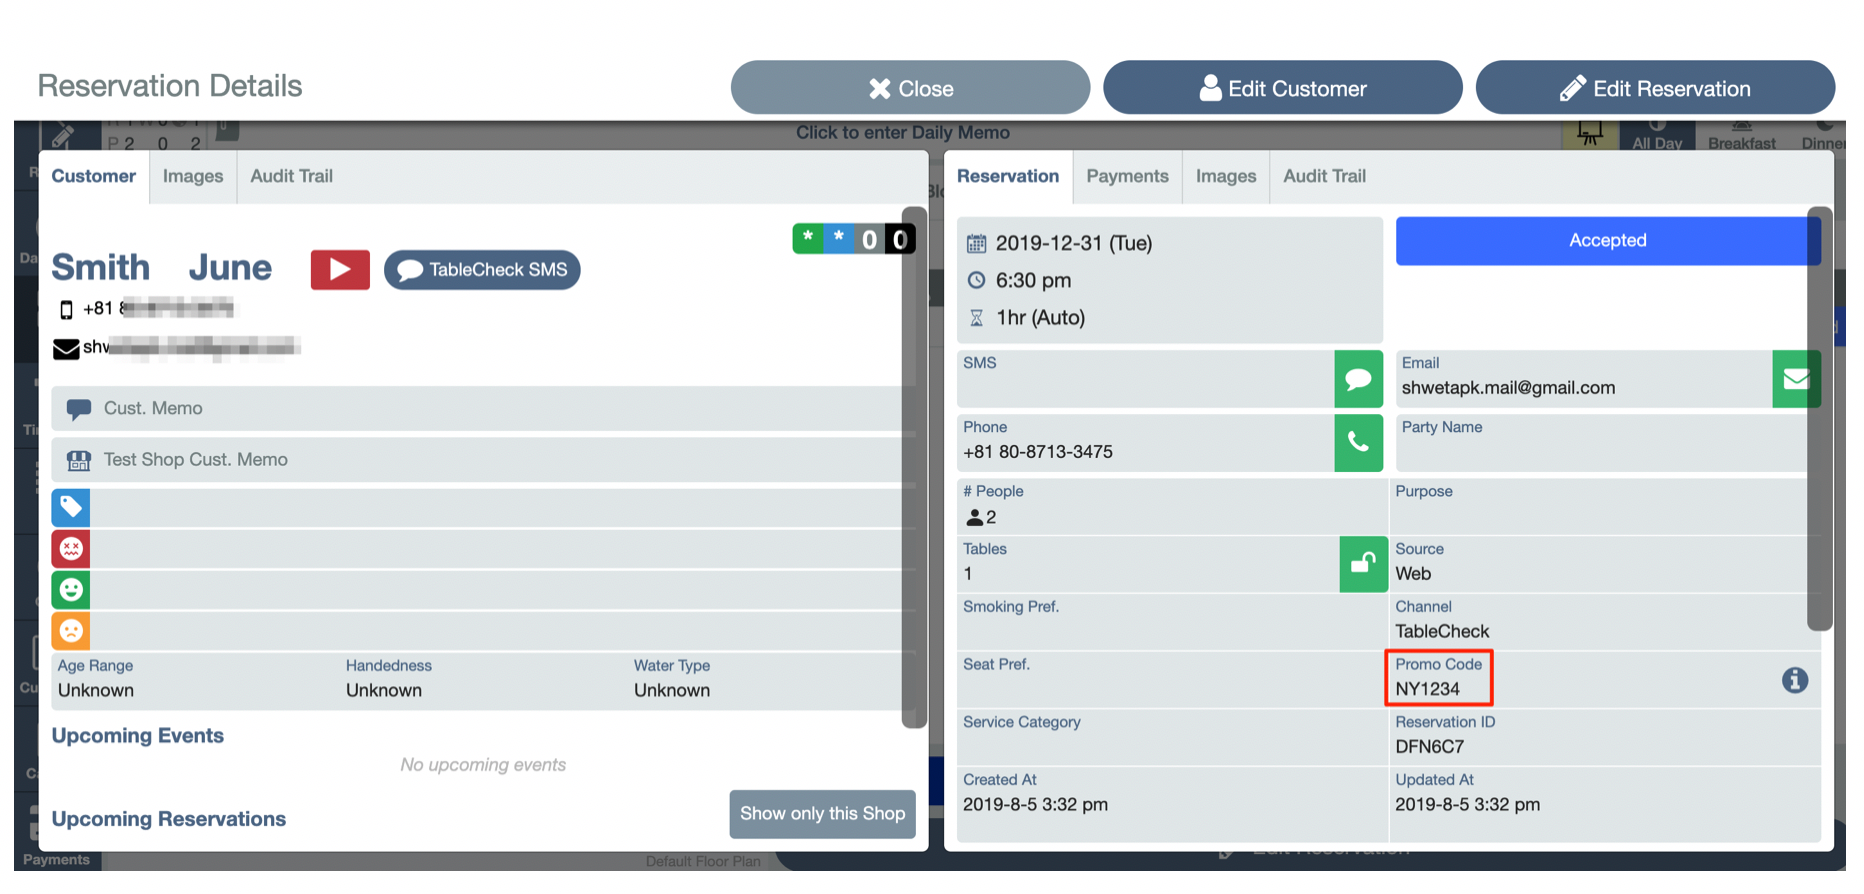This screenshot has height=894, width=1864.
Task: Click the Handedness Unknown value
Action: (384, 691)
